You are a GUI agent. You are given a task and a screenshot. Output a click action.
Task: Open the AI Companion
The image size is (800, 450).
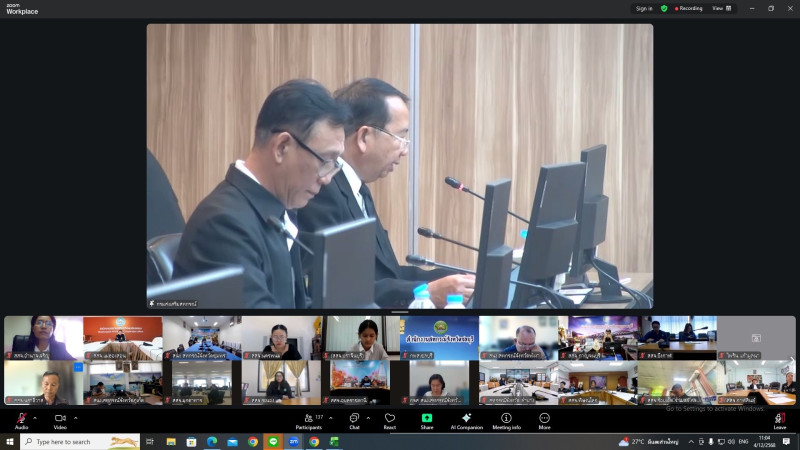pyautogui.click(x=466, y=419)
